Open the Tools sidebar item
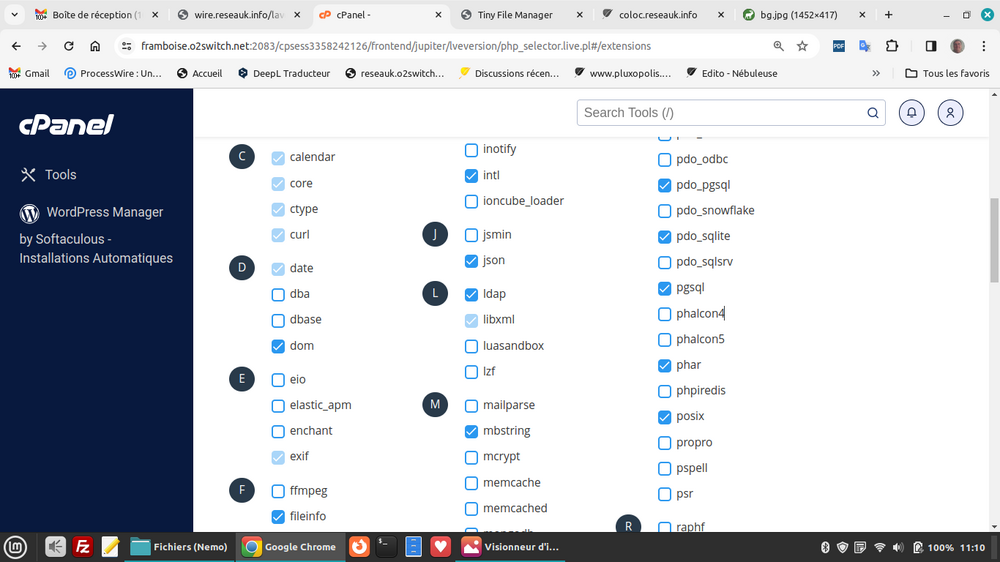Screen dimensions: 1000x562 pyautogui.click(x=48, y=175)
